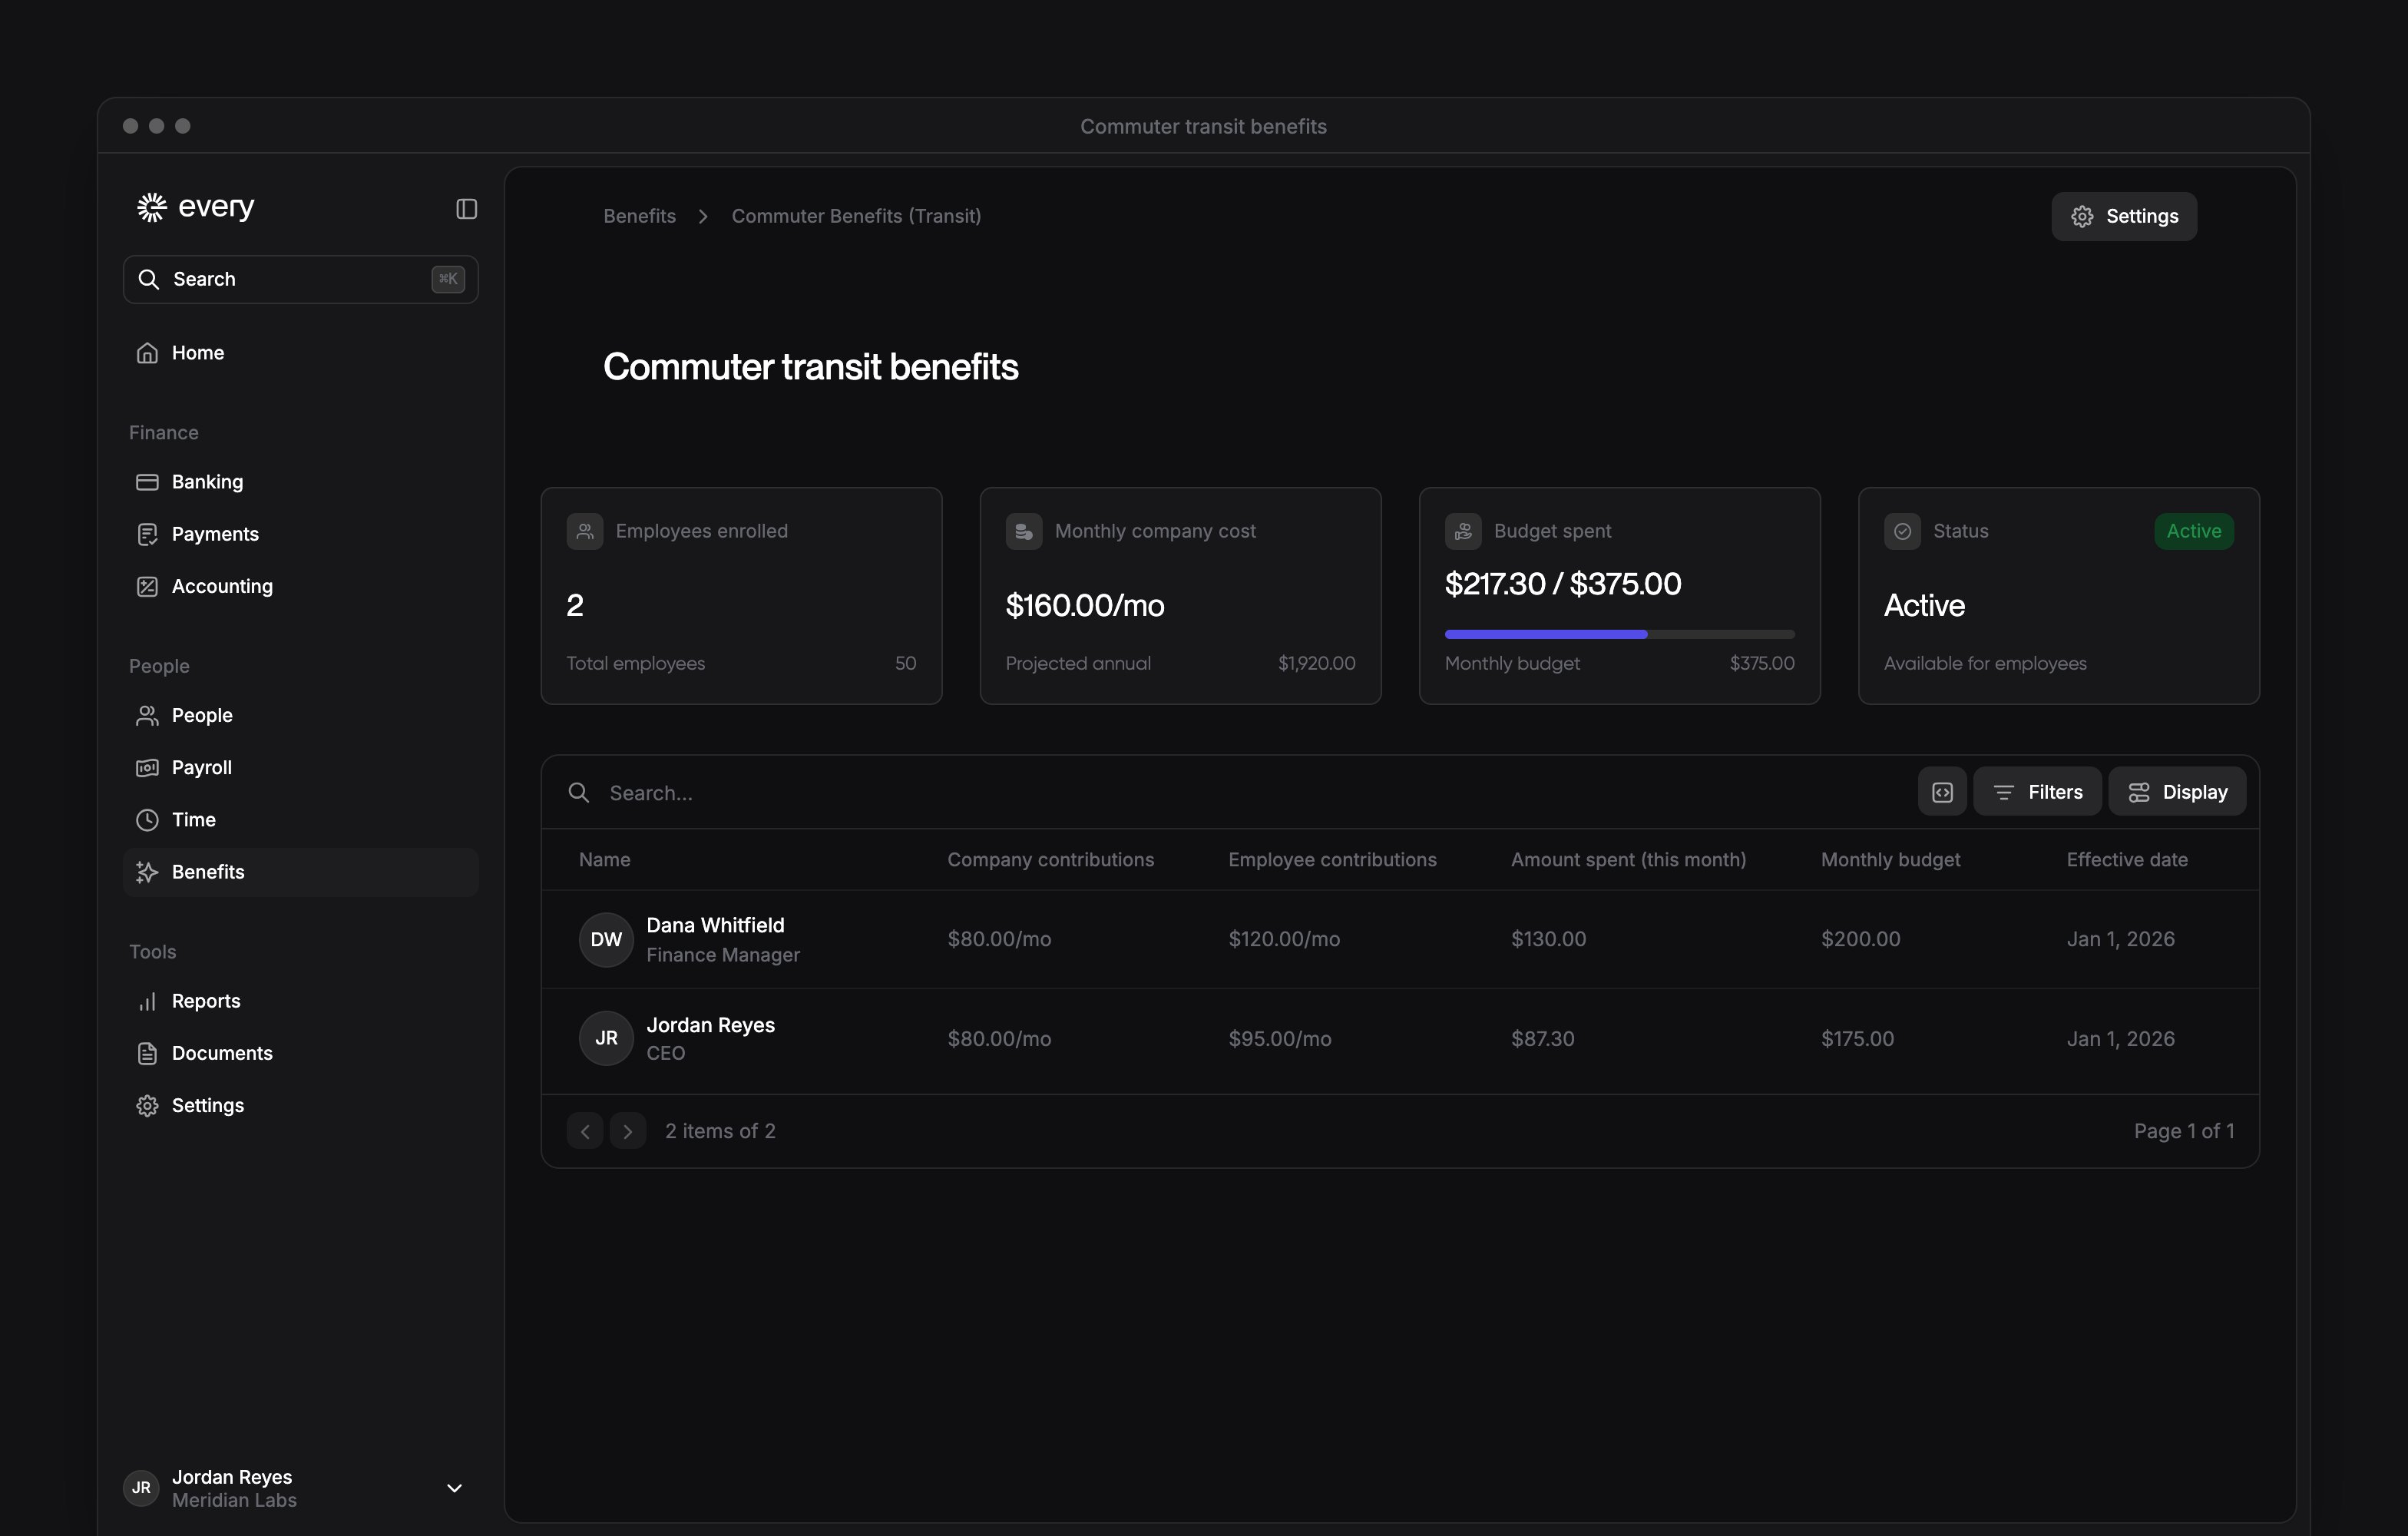2408x1536 pixels.
Task: Click the top-right Settings button
Action: [2124, 217]
